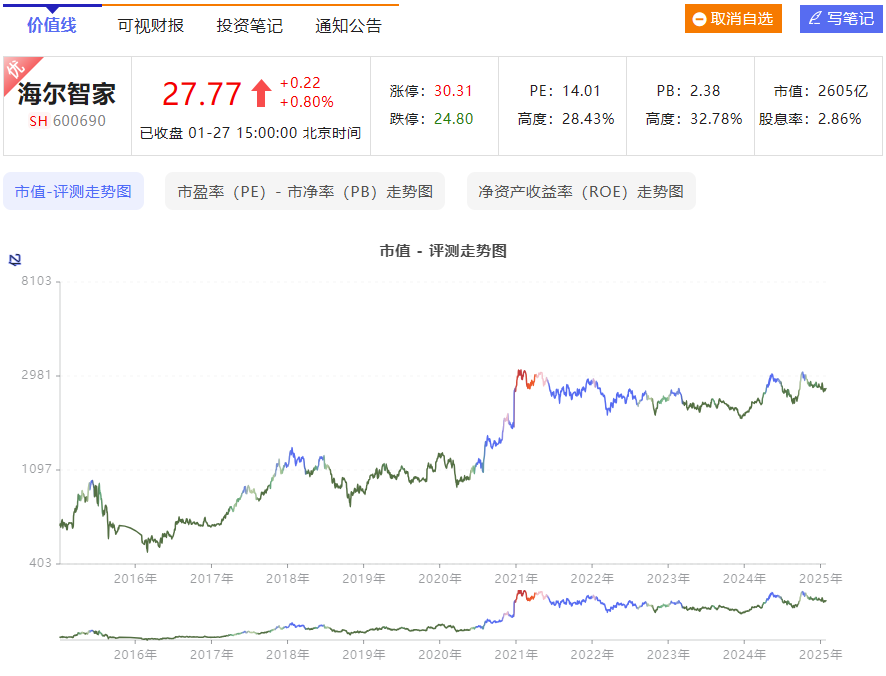
Task: Click the 取消自选 button
Action: 733,18
